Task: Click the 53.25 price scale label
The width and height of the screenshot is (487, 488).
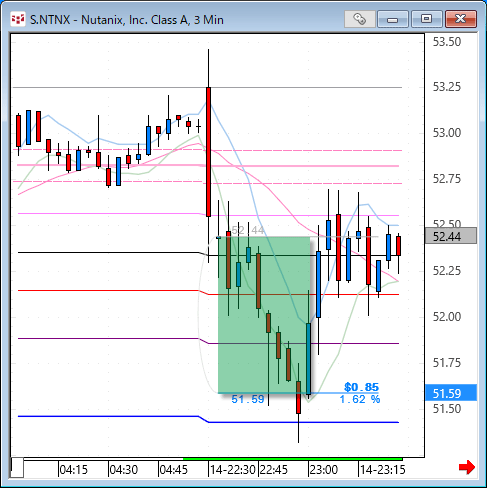Action: 447,87
